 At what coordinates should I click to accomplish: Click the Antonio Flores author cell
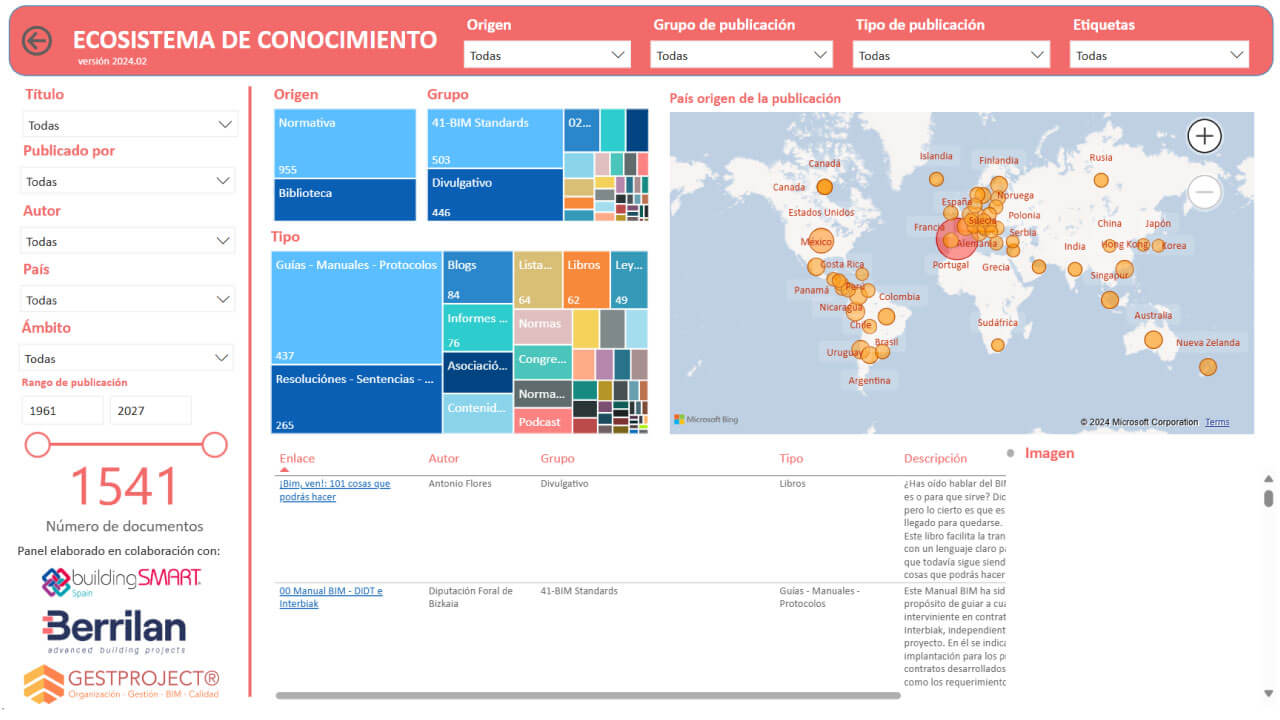click(460, 484)
